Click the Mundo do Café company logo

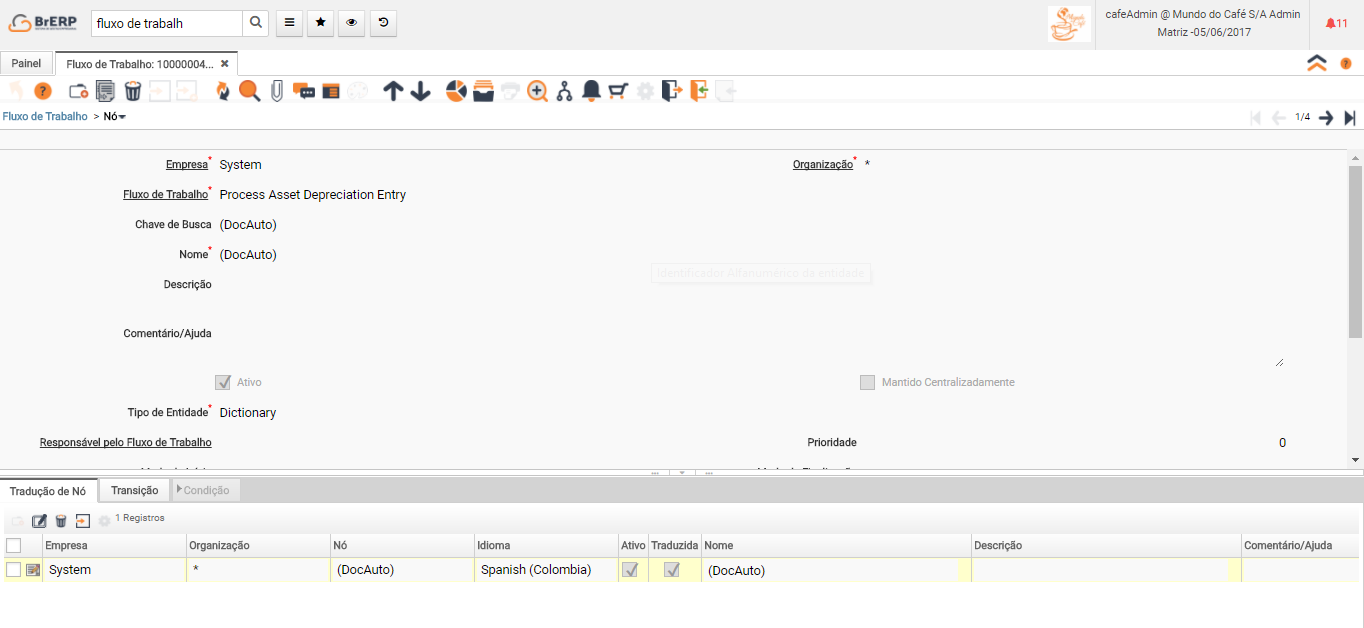pos(1069,24)
